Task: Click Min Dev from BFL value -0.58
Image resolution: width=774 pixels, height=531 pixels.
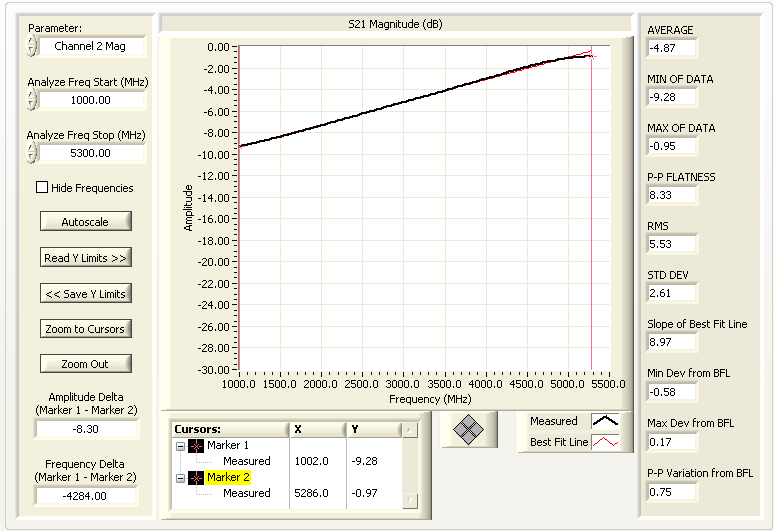Action: 671,392
